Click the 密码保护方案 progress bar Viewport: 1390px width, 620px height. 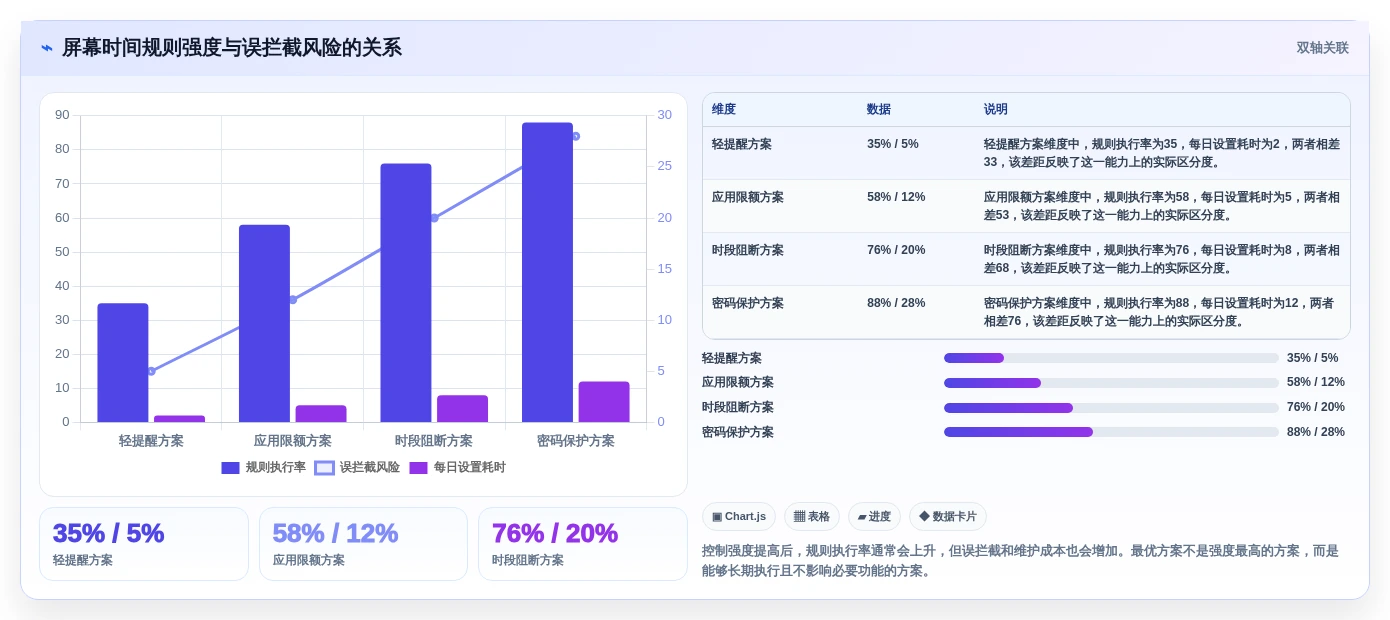pyautogui.click(x=1111, y=432)
